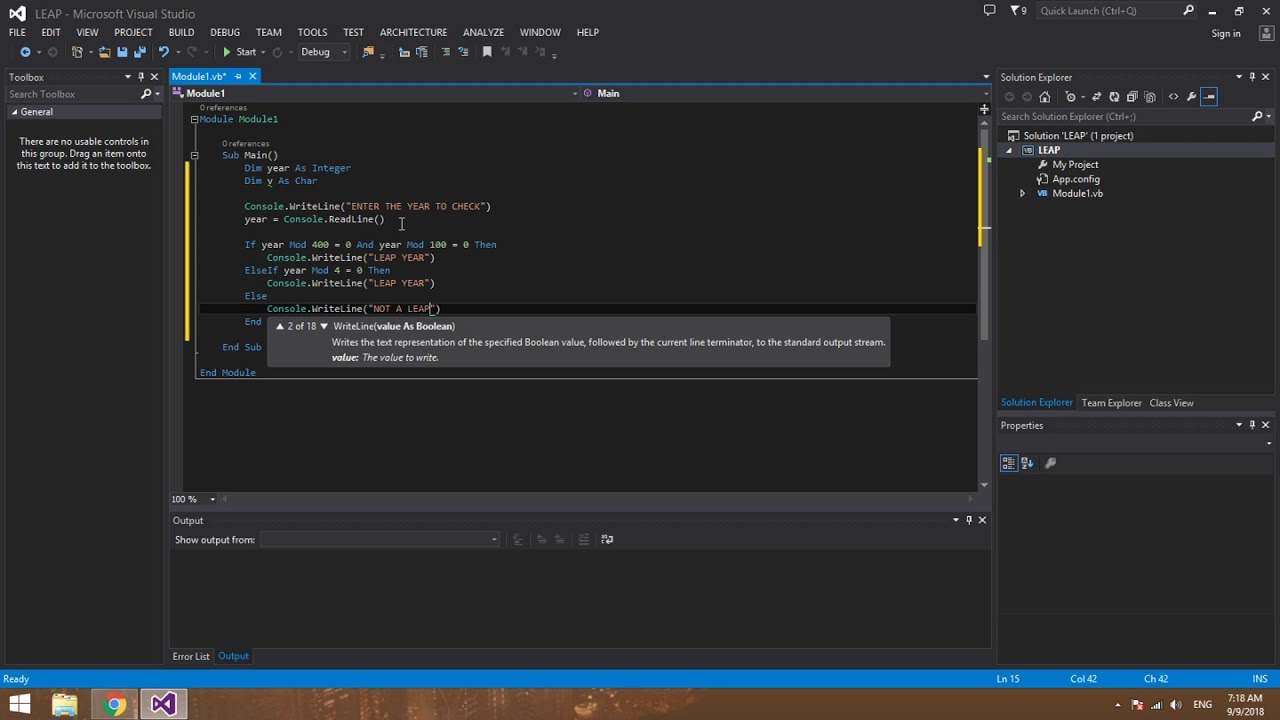Click View Code icon in Solution Explorer
1280x720 pixels.
[1173, 97]
